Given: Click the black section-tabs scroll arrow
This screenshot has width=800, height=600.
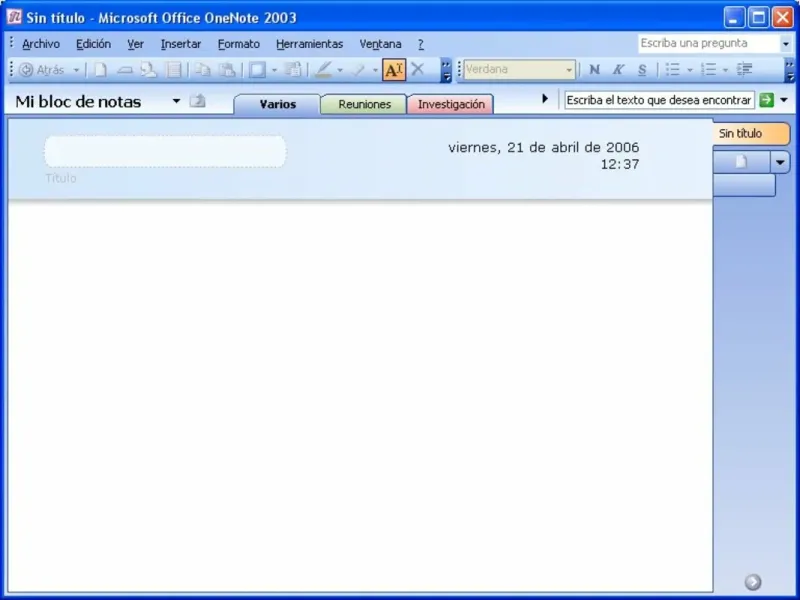Looking at the screenshot, I should 545,98.
